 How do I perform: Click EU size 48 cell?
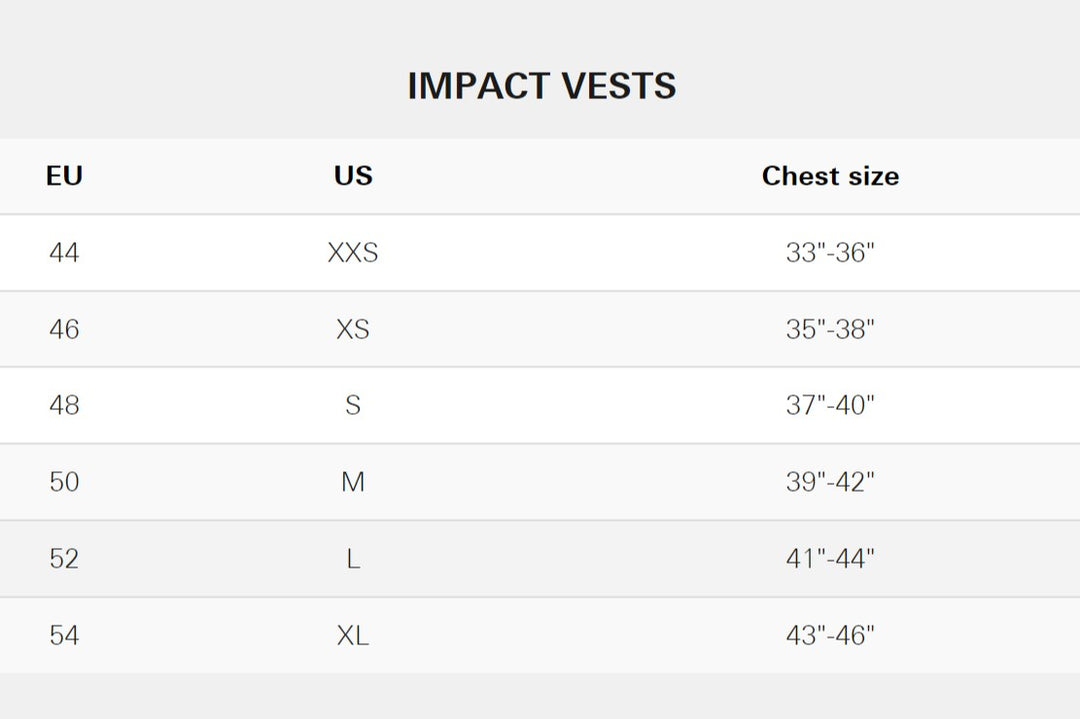point(64,405)
